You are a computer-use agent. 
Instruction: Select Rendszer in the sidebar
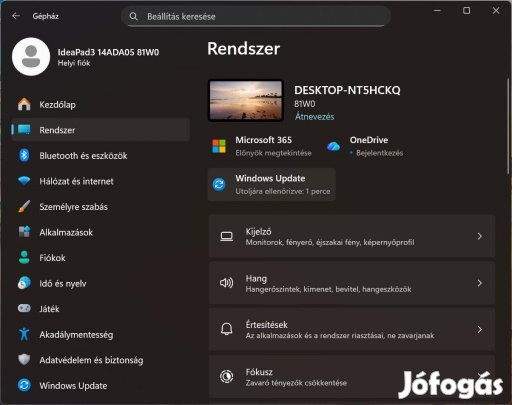click(x=101, y=130)
